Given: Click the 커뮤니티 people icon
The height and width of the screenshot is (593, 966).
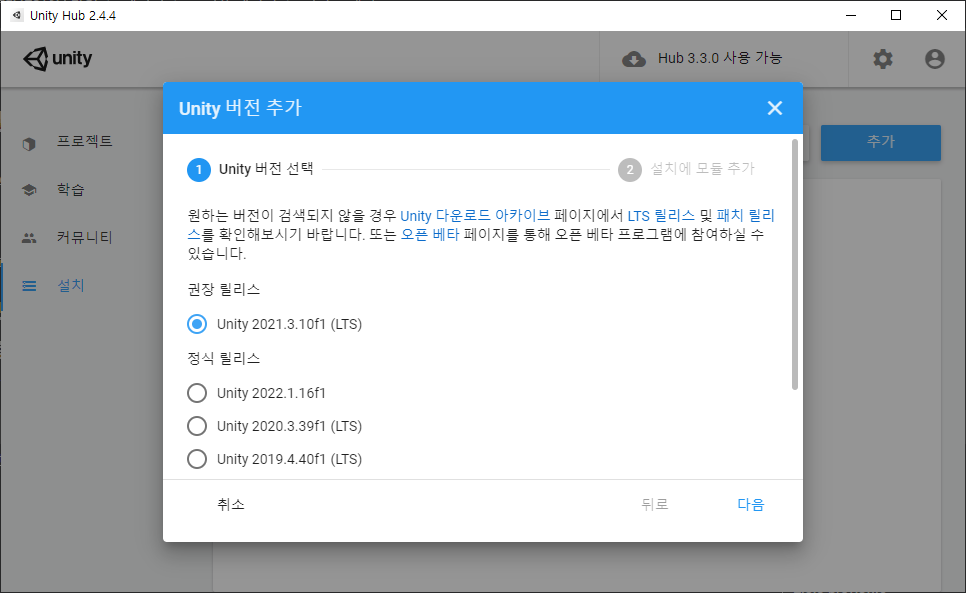Looking at the screenshot, I should [29, 238].
